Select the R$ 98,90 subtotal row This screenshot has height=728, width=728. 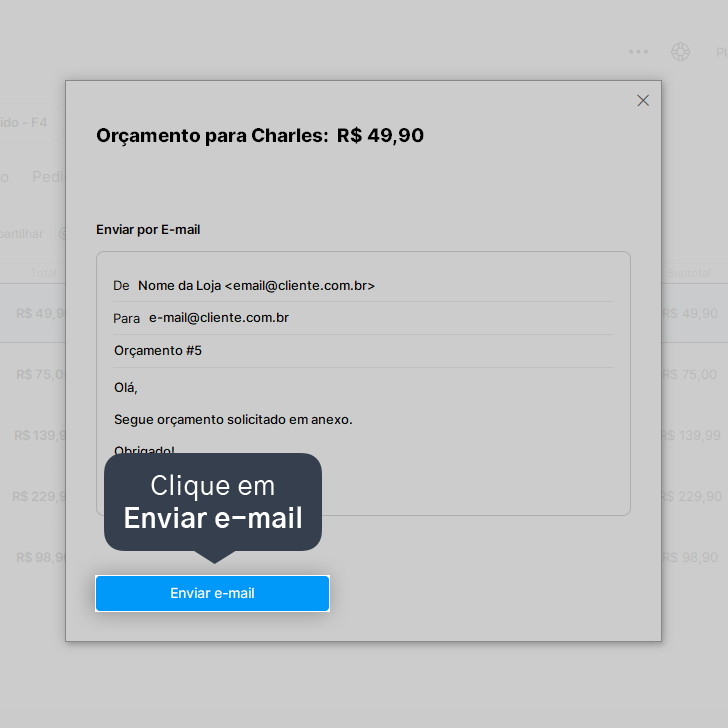[x=690, y=557]
